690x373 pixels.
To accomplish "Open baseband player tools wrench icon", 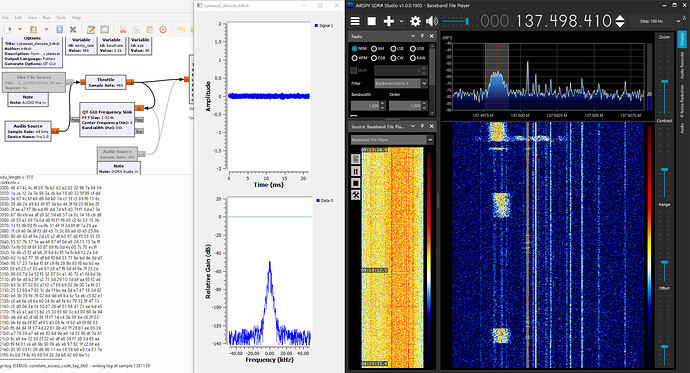I will coord(356,195).
